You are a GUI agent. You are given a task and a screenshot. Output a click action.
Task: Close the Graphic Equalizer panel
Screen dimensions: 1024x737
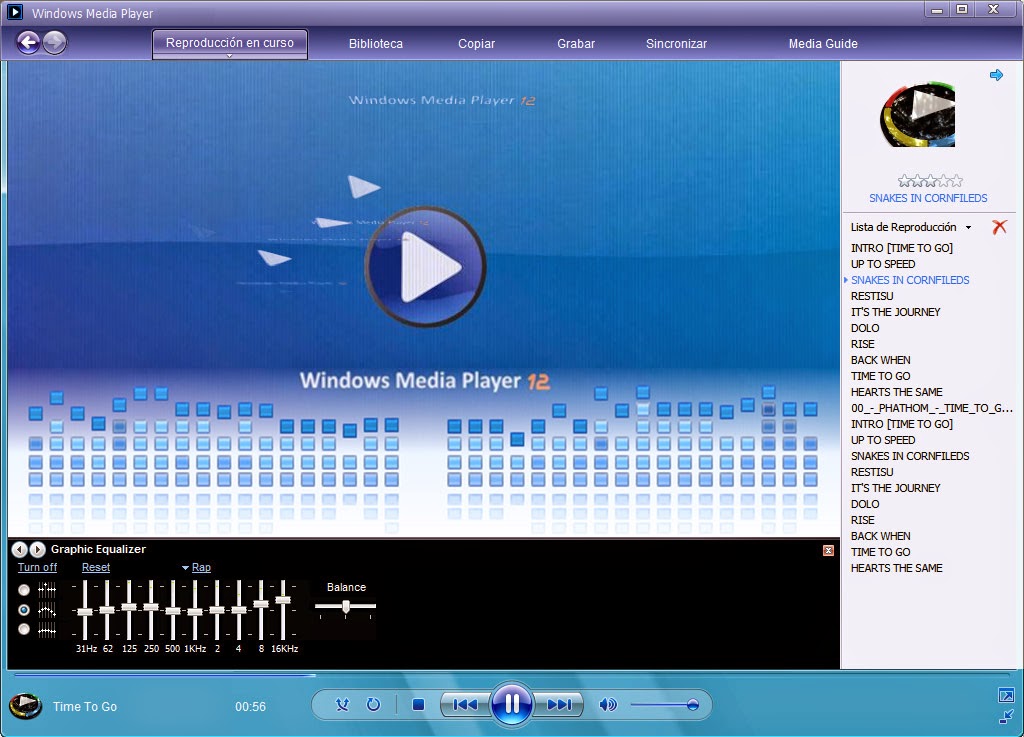tap(828, 550)
